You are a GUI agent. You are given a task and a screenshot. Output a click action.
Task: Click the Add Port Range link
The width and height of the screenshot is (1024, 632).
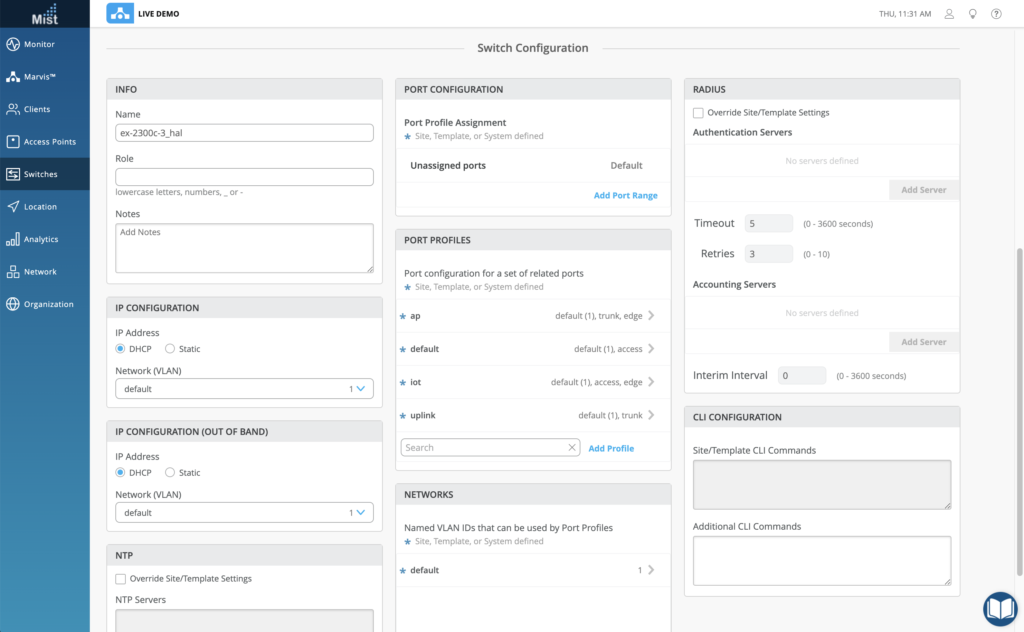pyautogui.click(x=625, y=195)
